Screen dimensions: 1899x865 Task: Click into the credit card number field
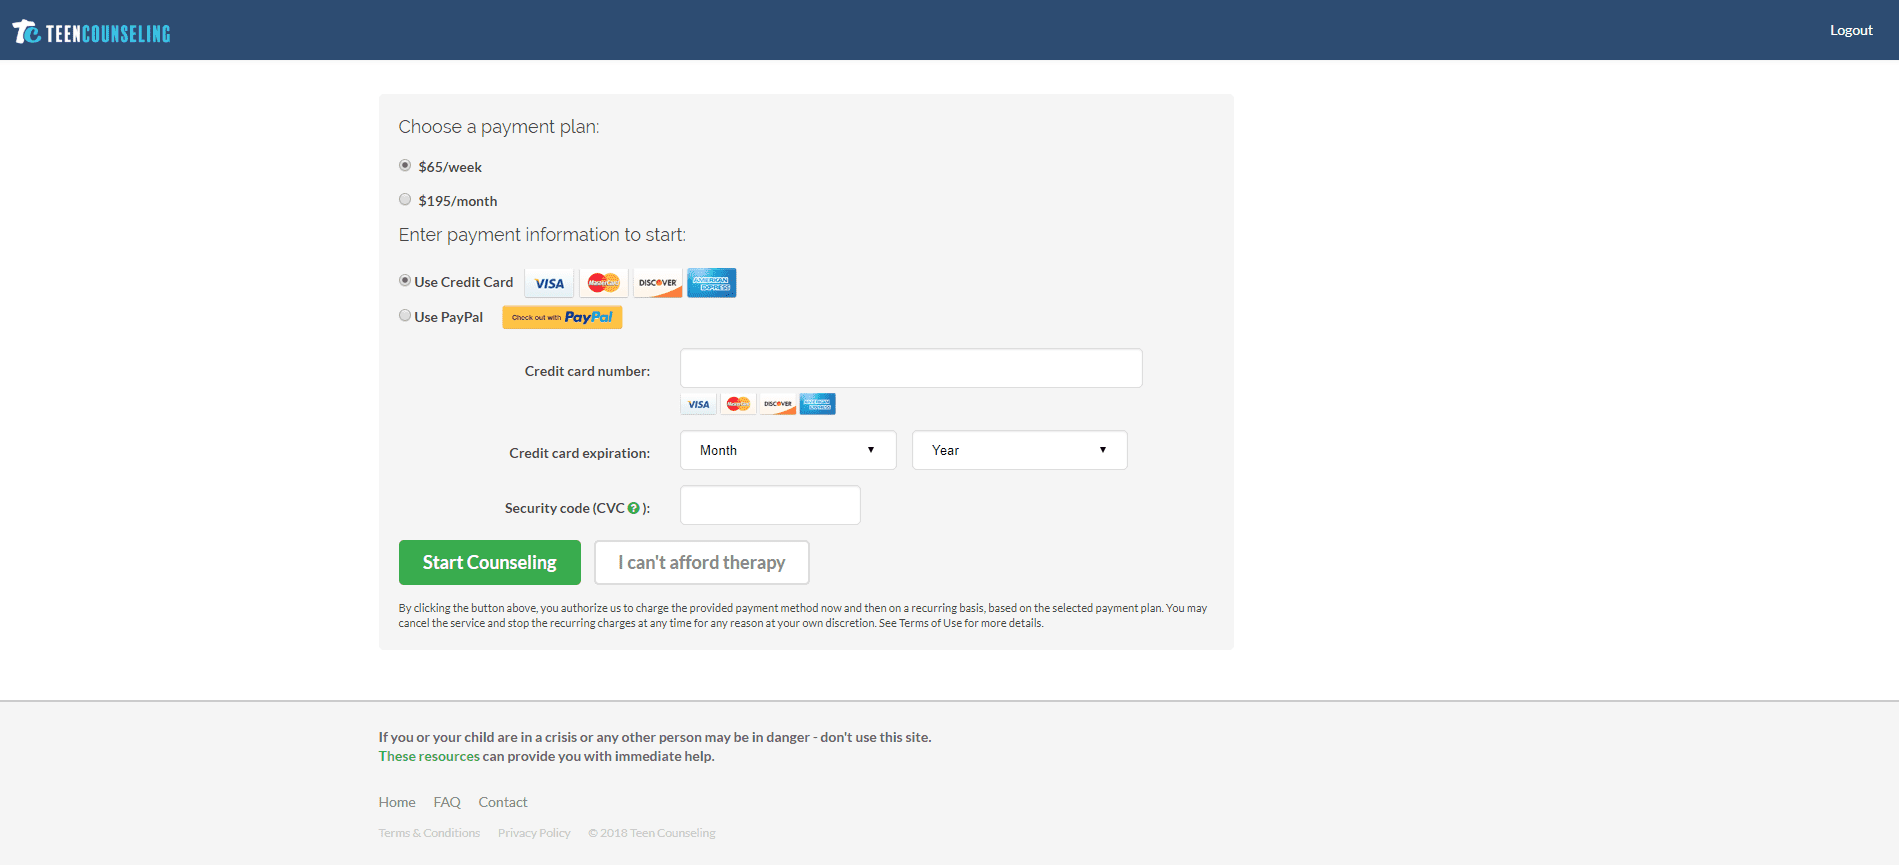tap(911, 368)
